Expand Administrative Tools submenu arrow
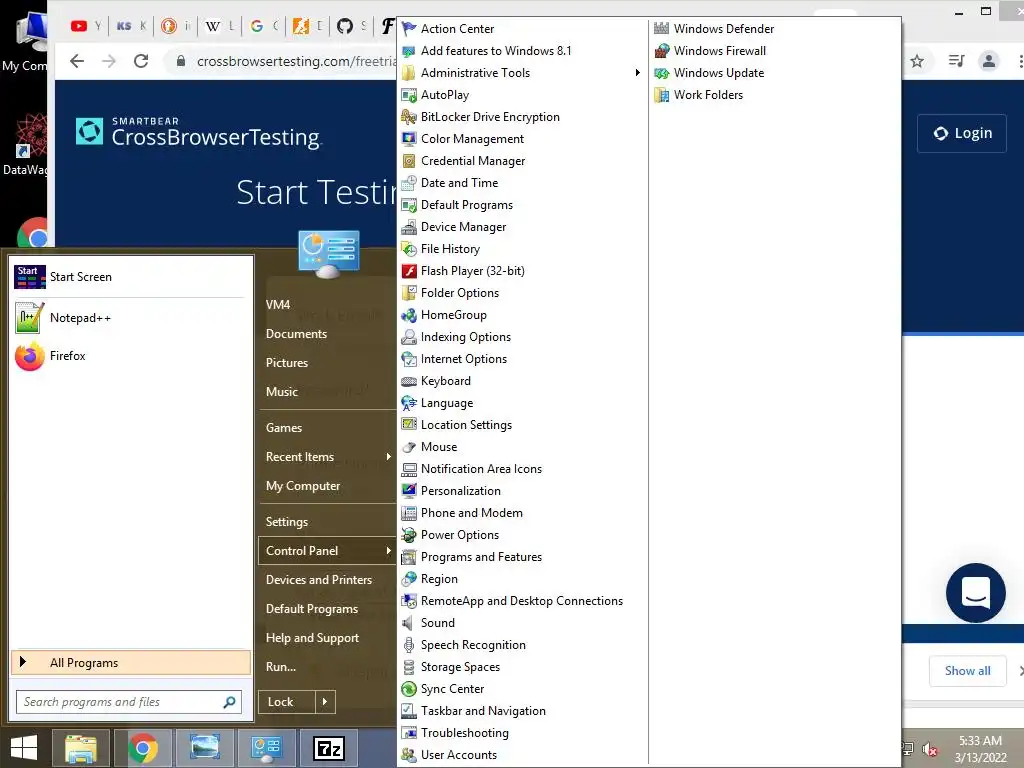The image size is (1024, 768). (637, 73)
